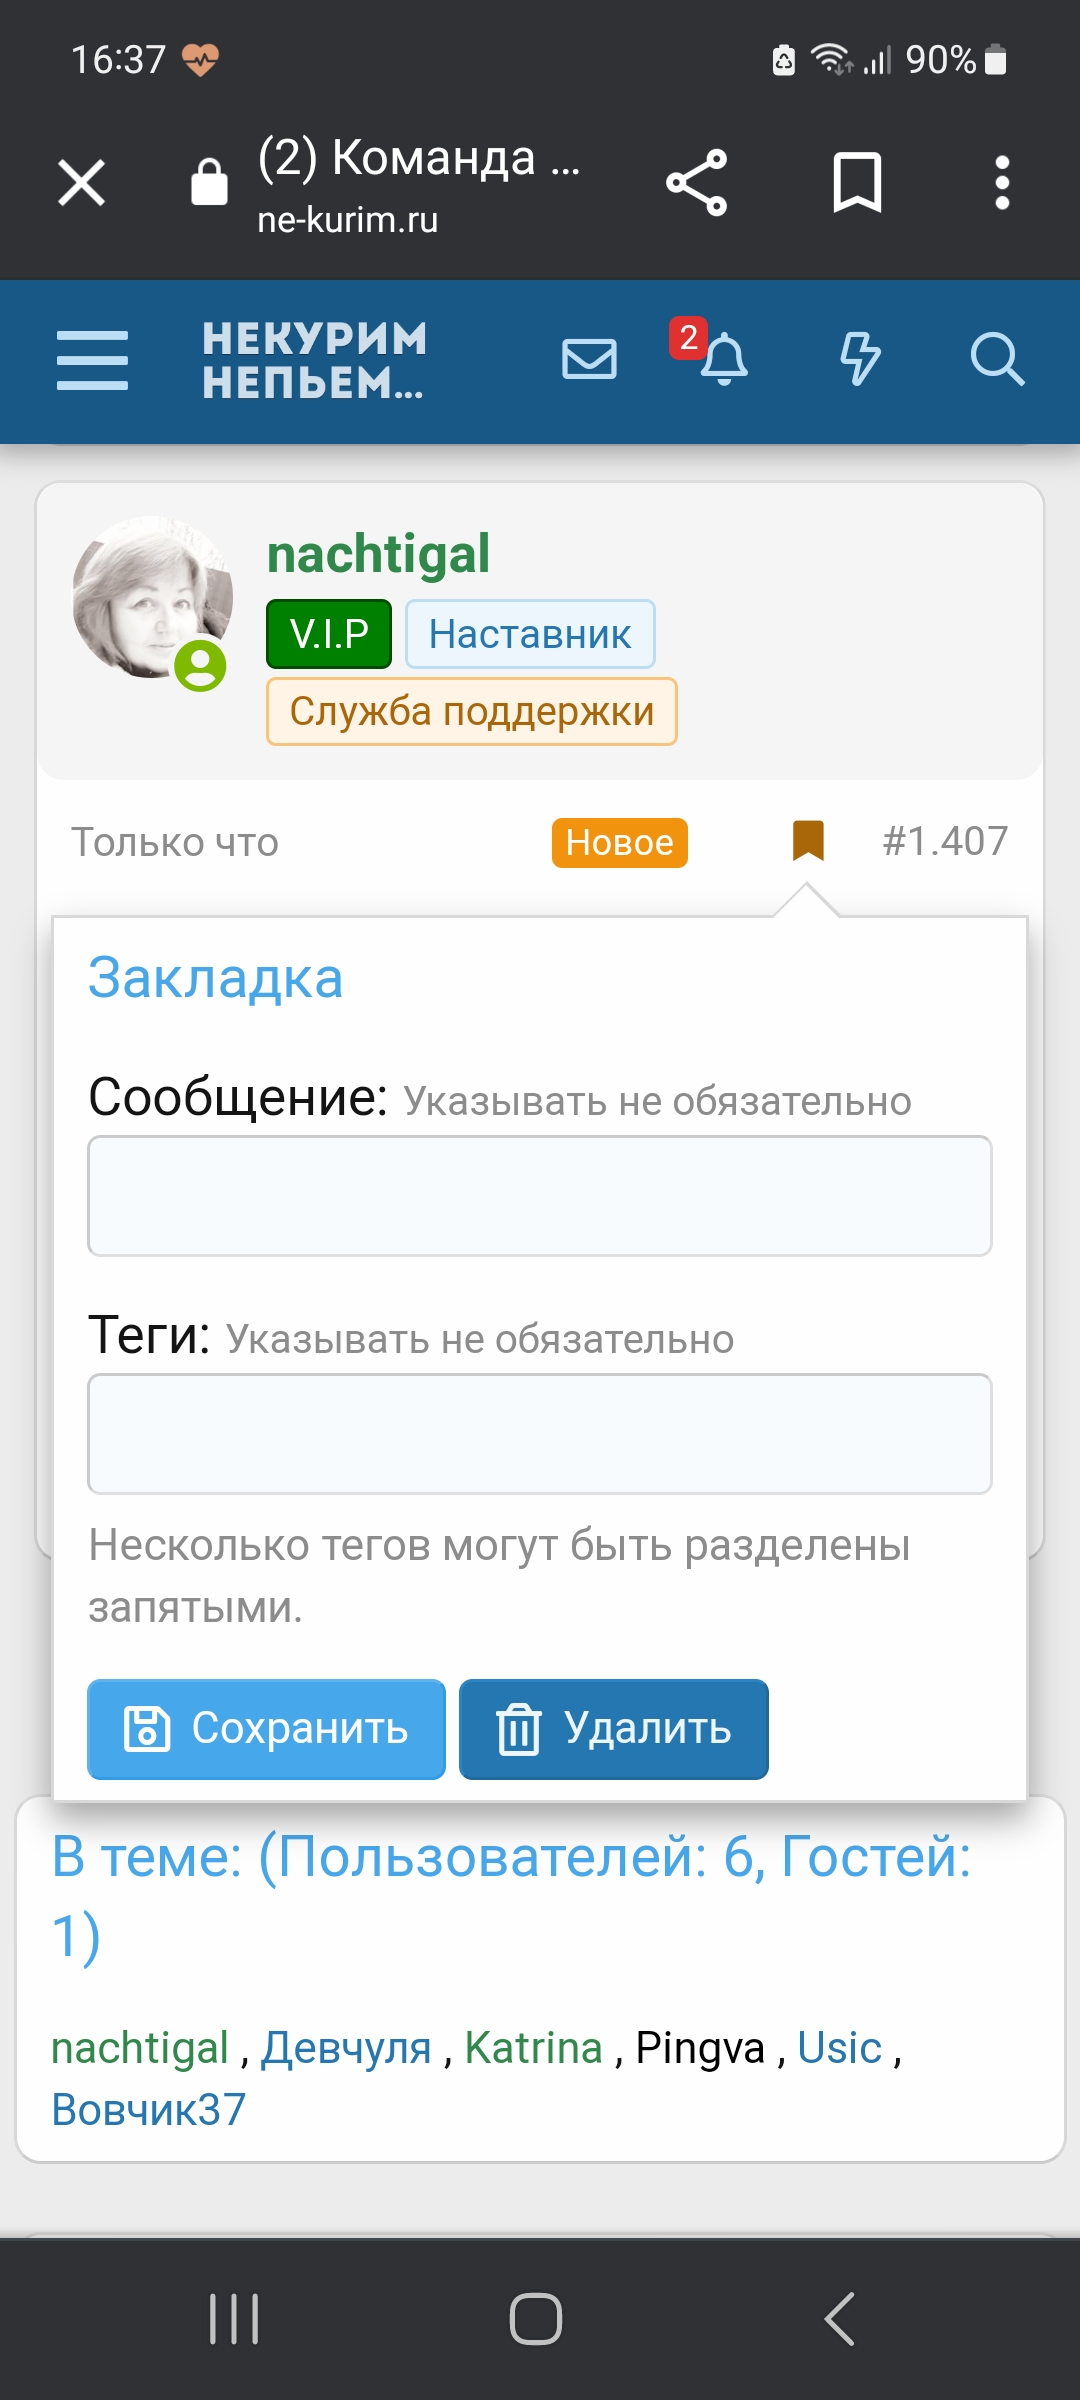Click the Теги input field
Screen dimensions: 1080x2400
click(x=540, y=1434)
